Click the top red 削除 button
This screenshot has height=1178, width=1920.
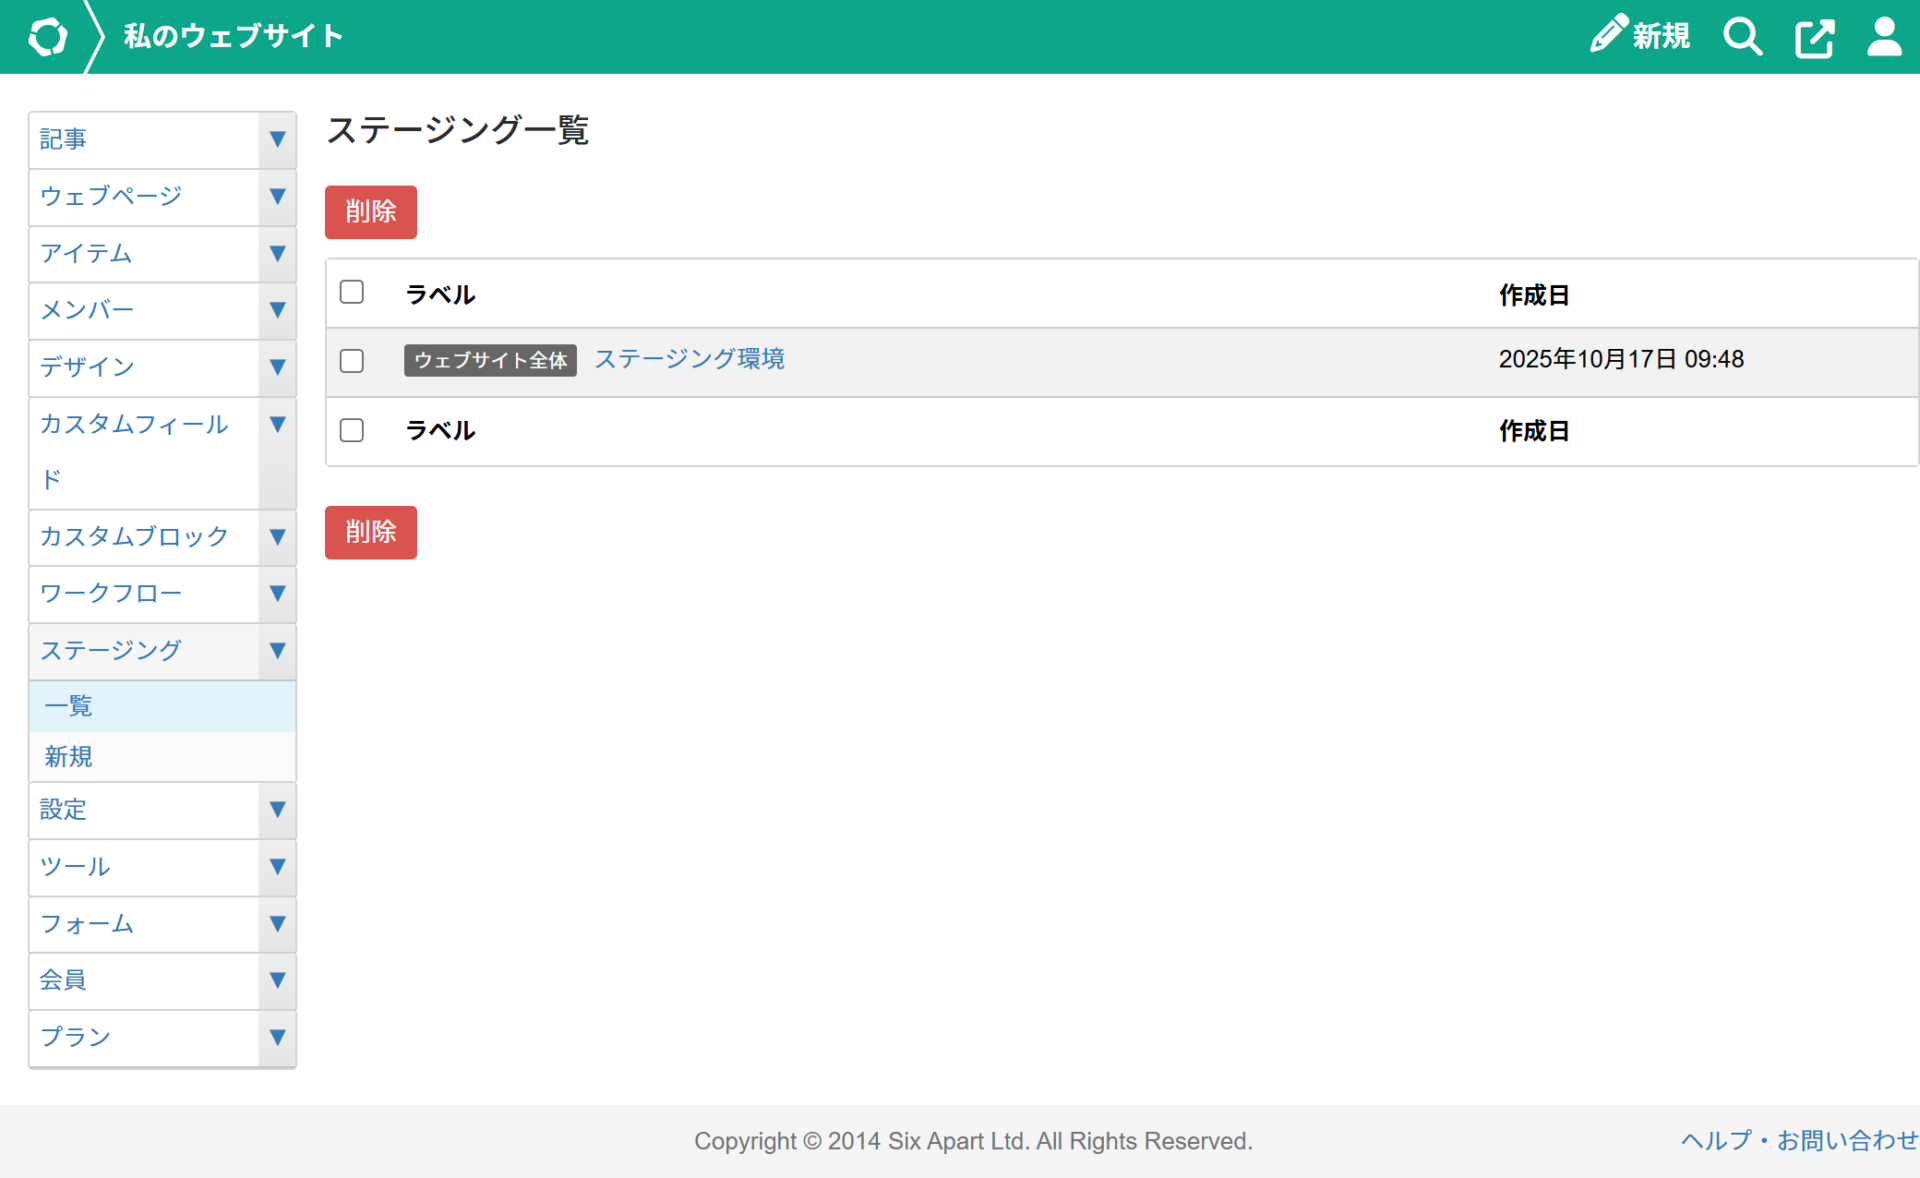point(370,212)
